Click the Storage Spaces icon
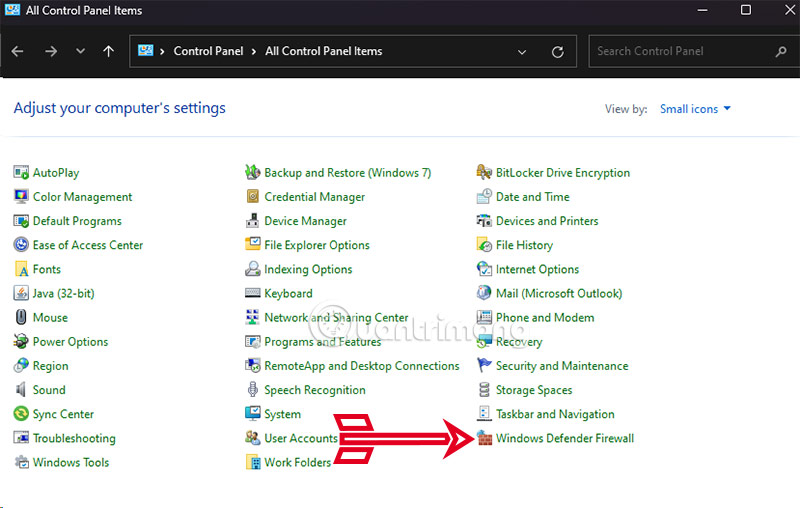The height and width of the screenshot is (508, 800). pyautogui.click(x=484, y=390)
